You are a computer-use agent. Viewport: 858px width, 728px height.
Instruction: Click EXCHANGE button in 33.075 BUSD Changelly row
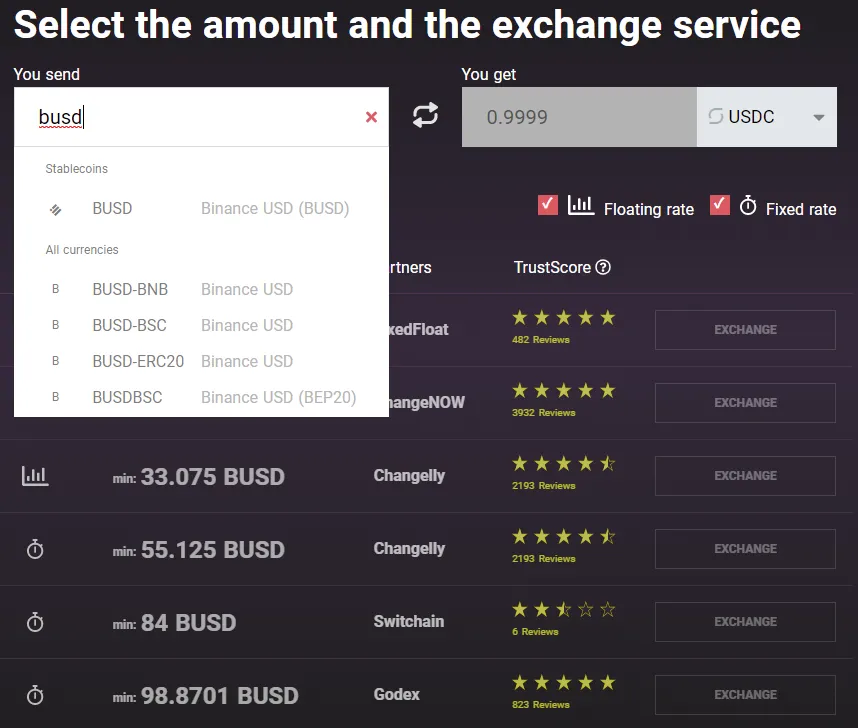(x=745, y=476)
